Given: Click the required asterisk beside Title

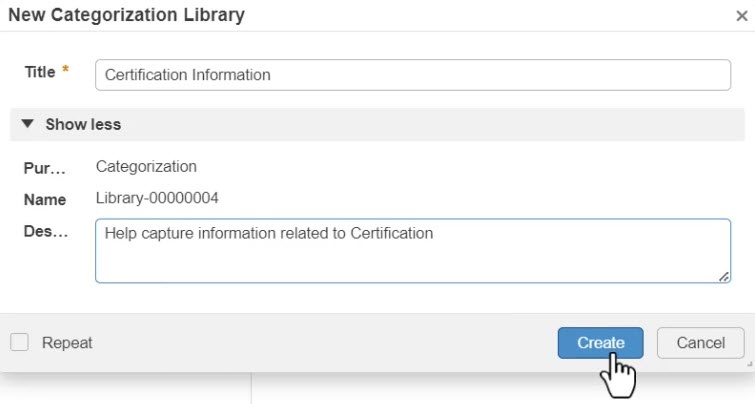Looking at the screenshot, I should pos(66,71).
